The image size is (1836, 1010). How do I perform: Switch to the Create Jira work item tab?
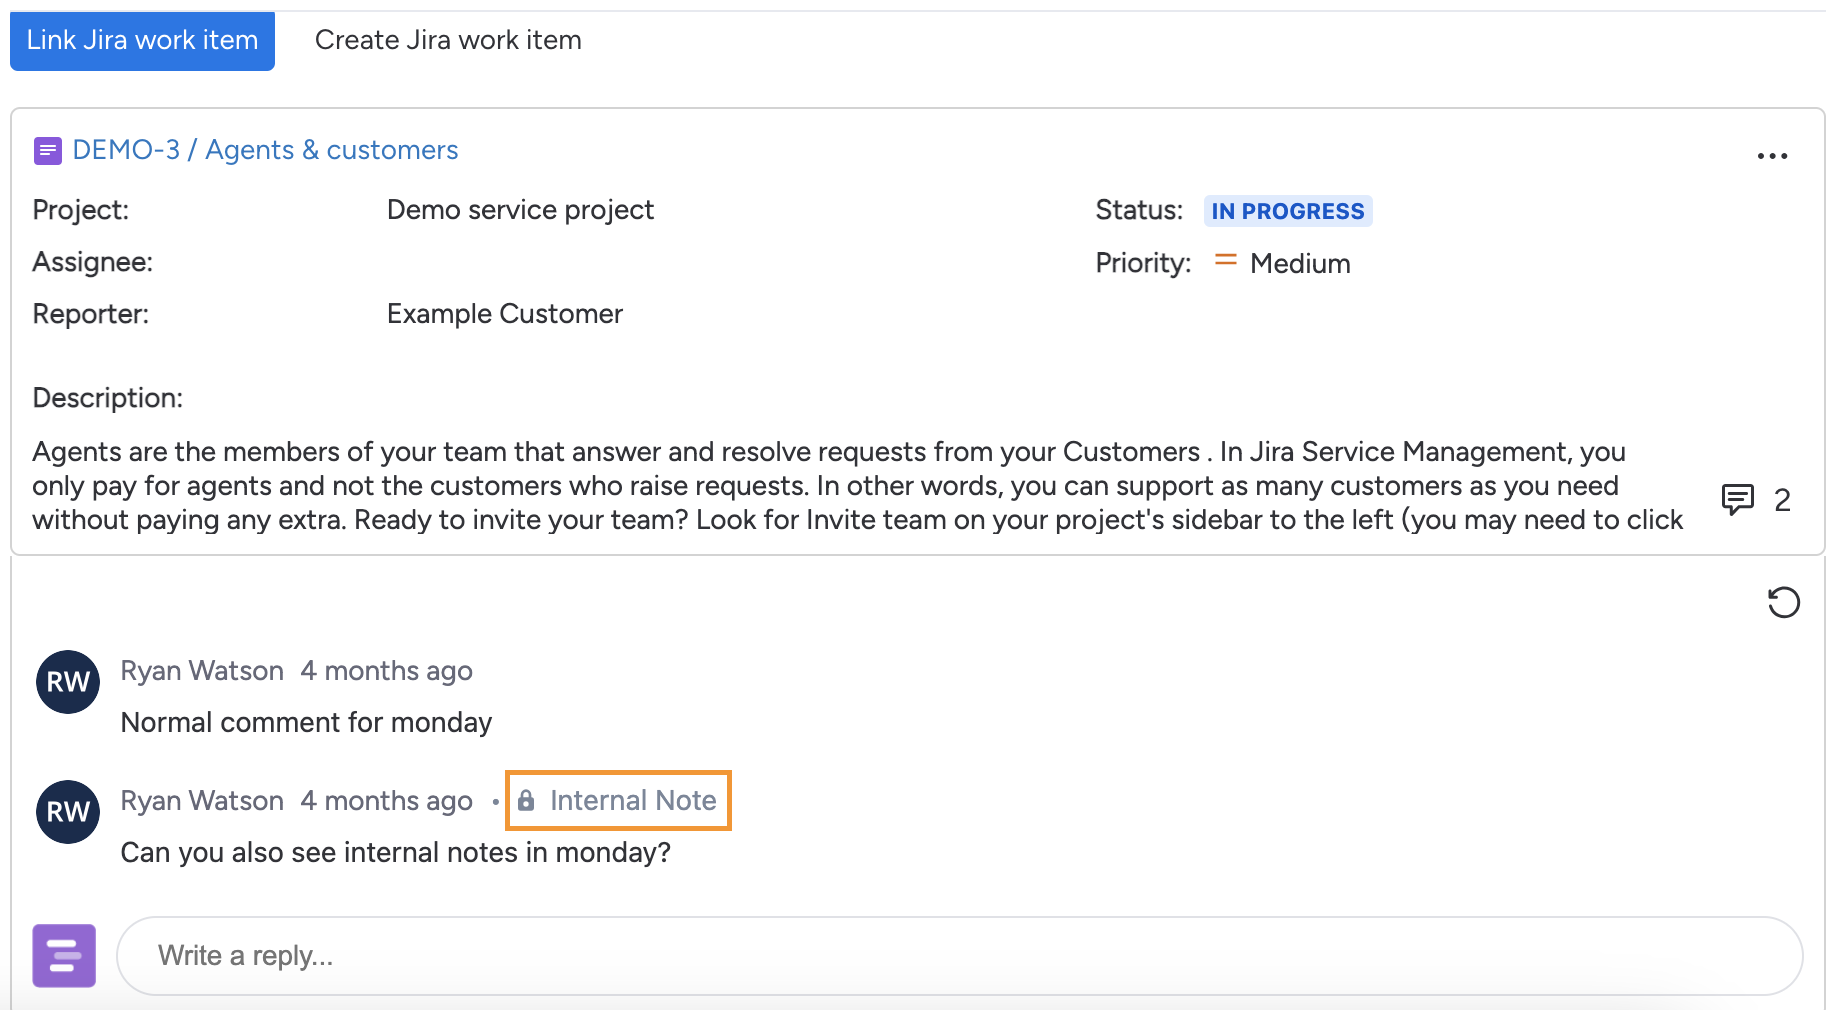click(x=448, y=41)
